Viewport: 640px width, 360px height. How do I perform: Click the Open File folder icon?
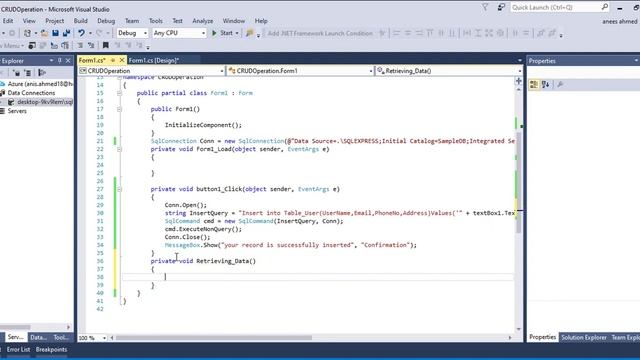pos(44,33)
